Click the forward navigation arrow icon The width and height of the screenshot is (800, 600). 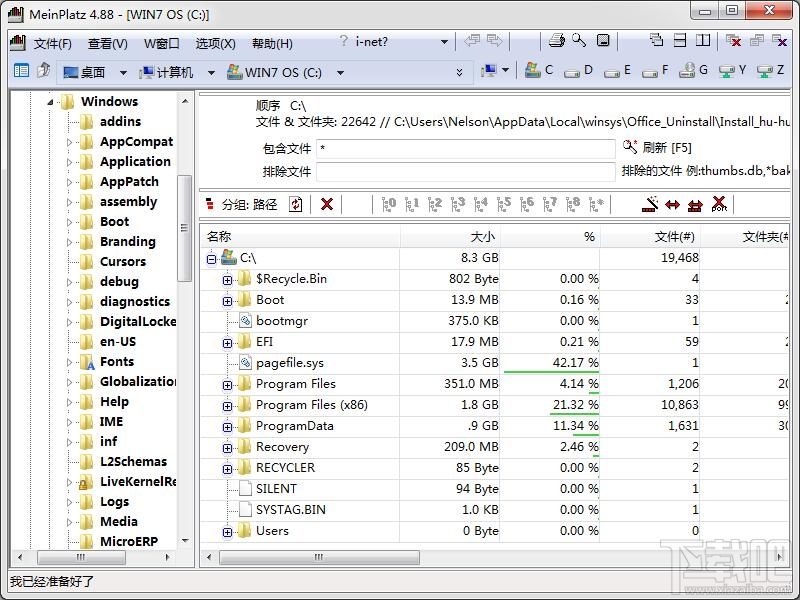(494, 40)
